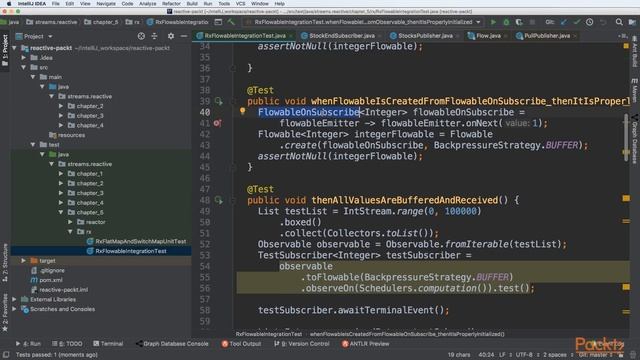Toggle the Favorites side tab
The image size is (640, 360).
click(5, 312)
